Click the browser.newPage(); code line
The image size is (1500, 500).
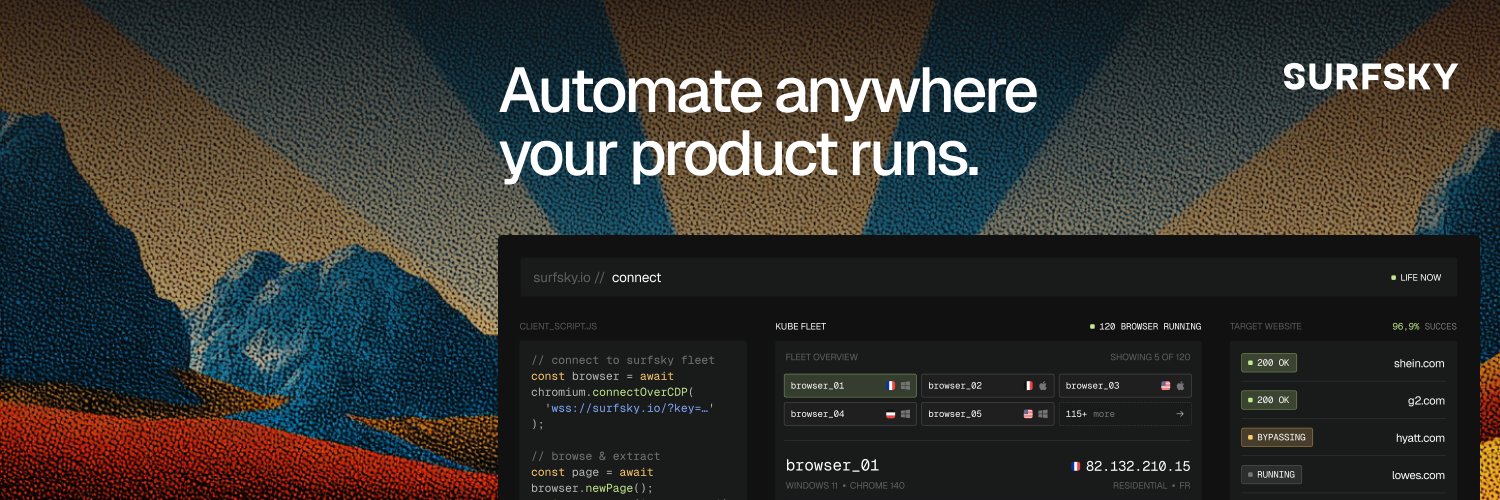(592, 488)
